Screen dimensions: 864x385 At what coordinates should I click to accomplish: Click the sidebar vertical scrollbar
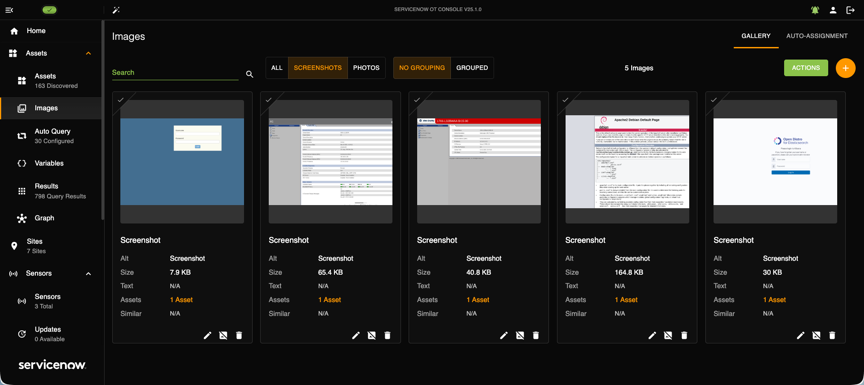click(x=102, y=120)
